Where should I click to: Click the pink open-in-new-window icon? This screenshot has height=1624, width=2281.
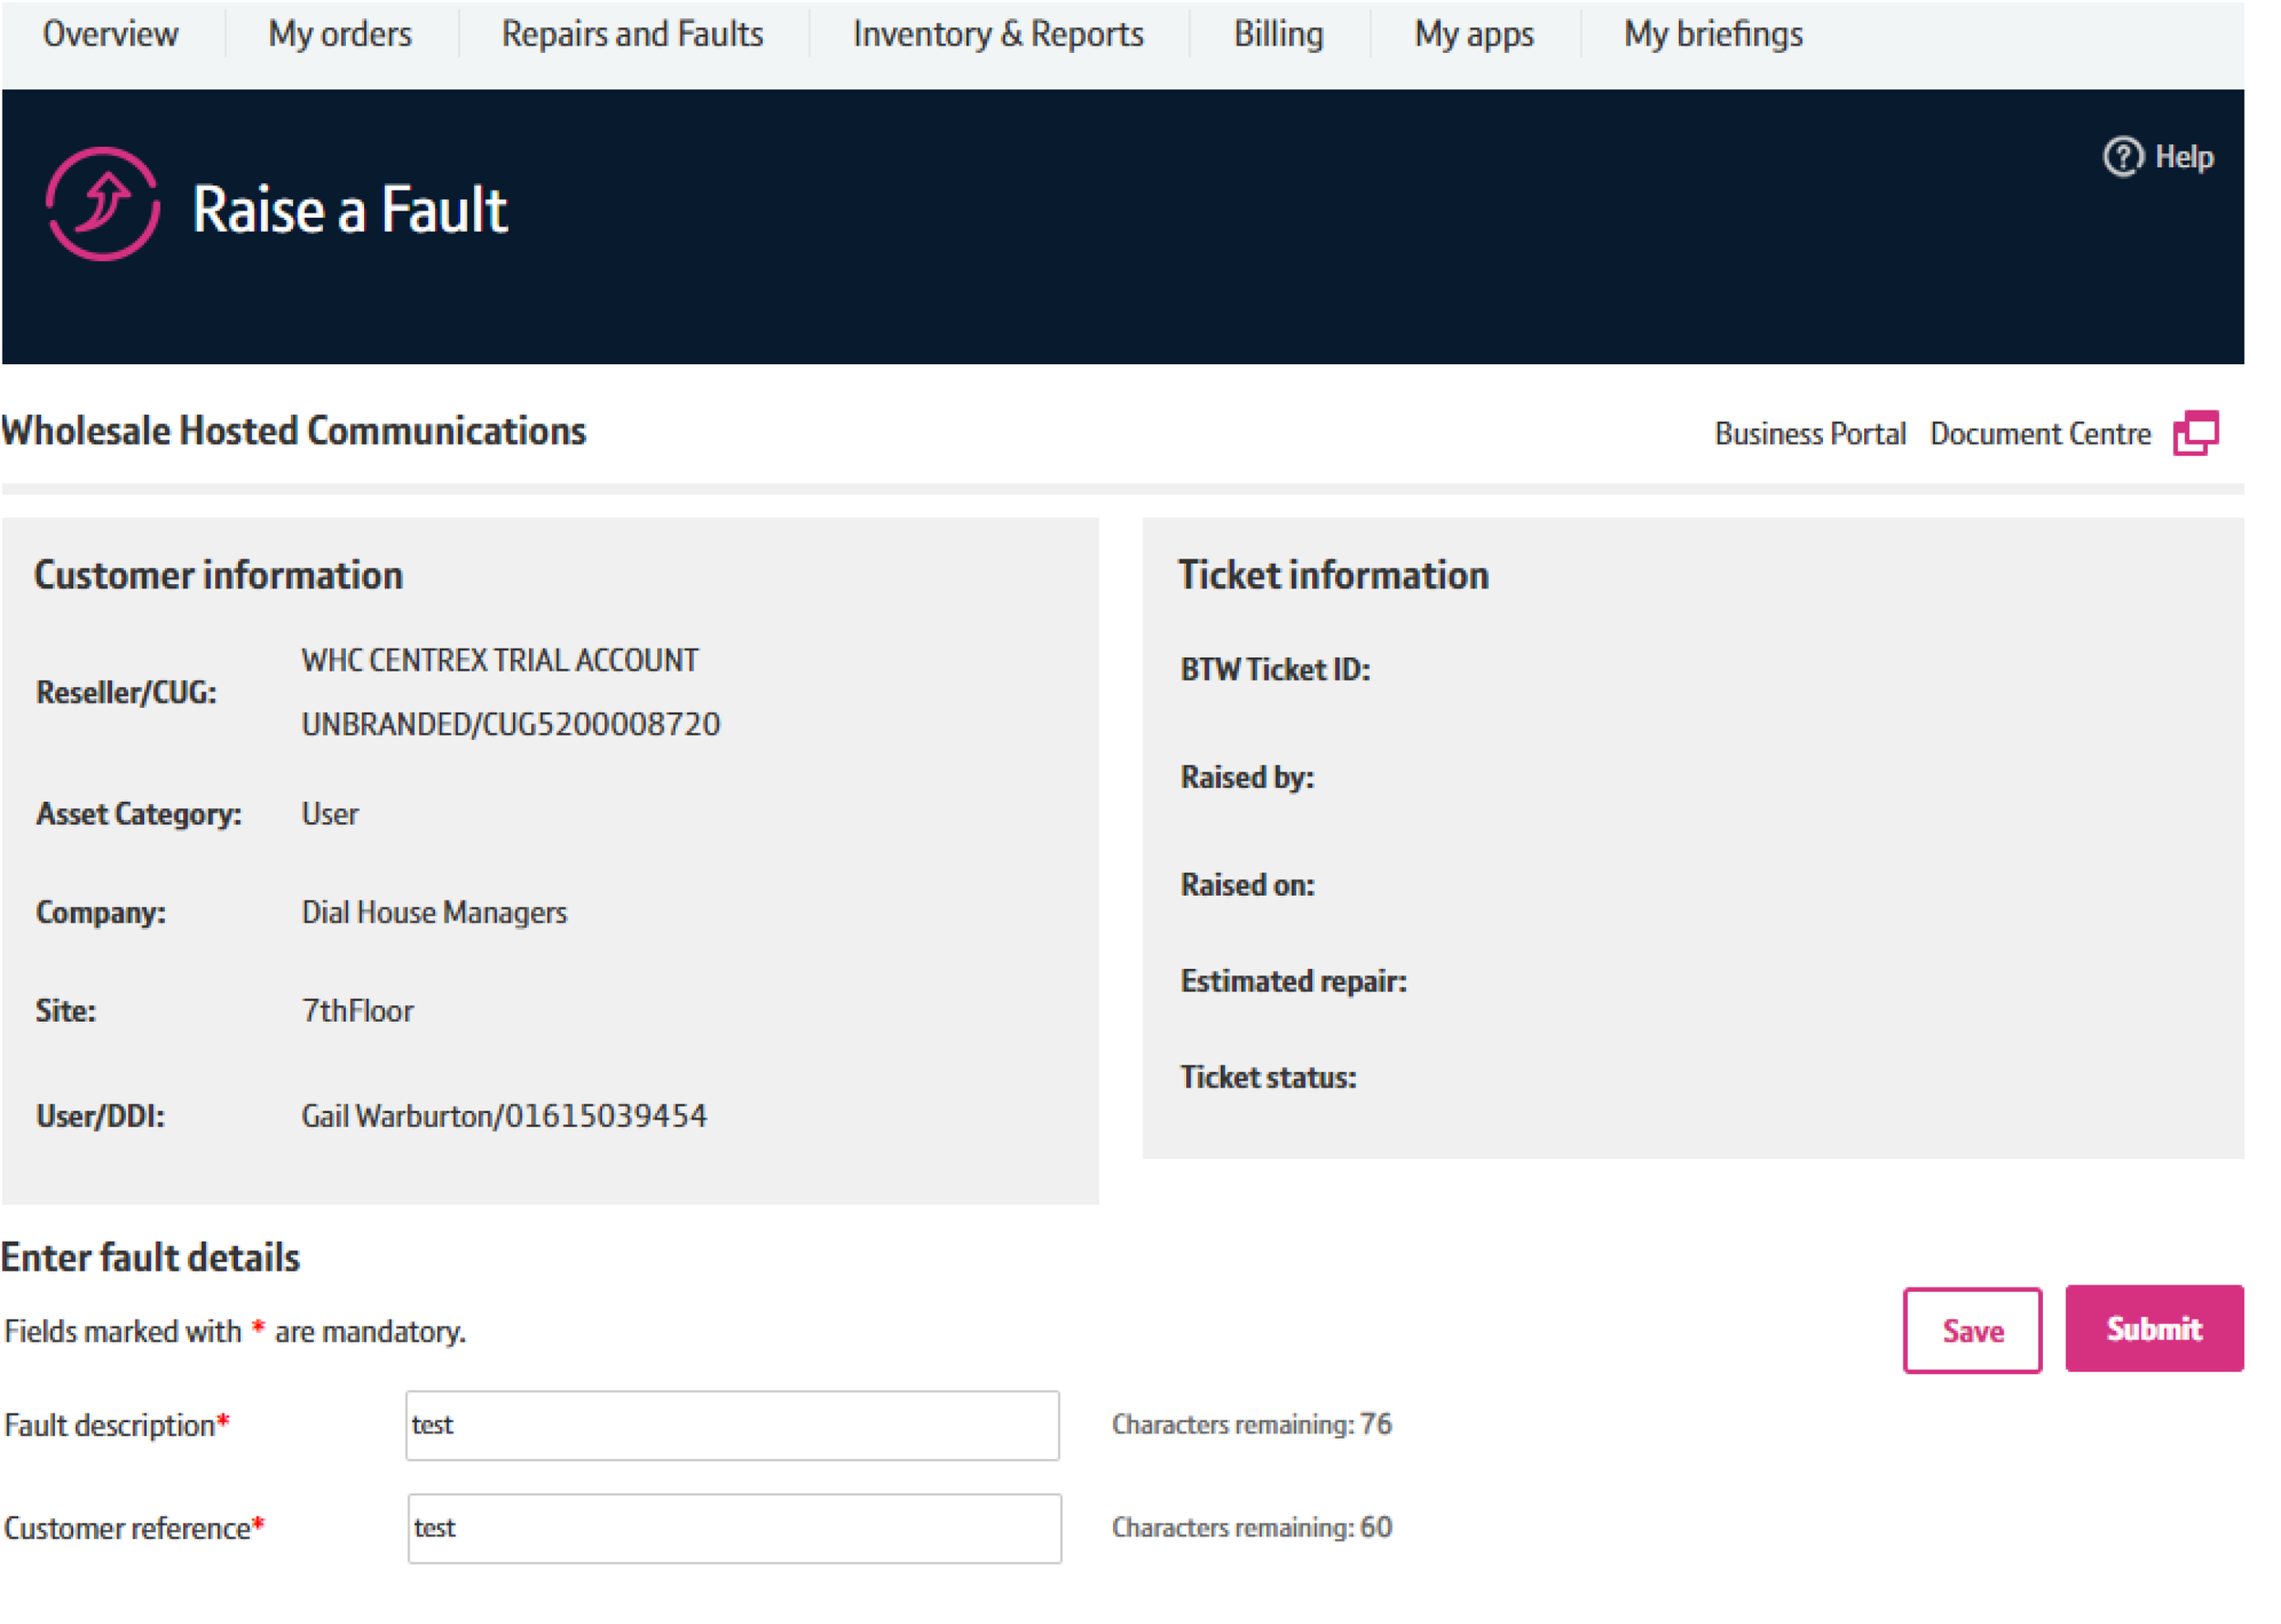coord(2195,433)
